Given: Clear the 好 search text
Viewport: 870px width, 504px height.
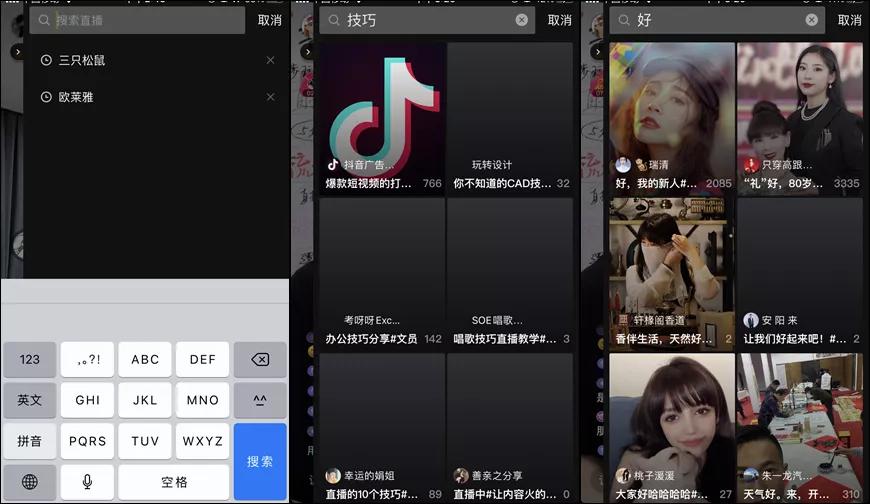Looking at the screenshot, I should pos(811,20).
